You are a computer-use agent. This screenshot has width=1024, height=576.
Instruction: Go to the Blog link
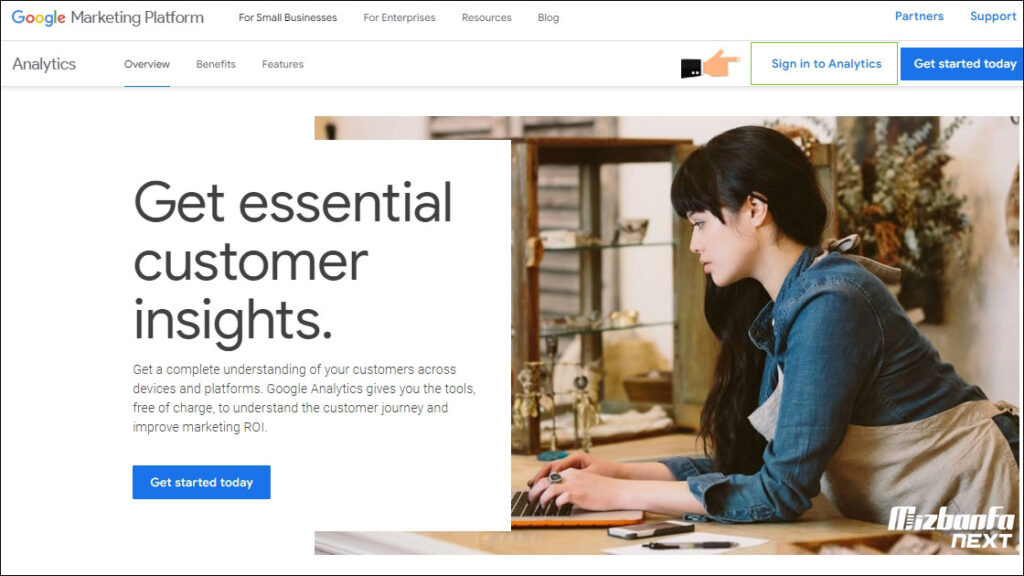click(x=548, y=18)
